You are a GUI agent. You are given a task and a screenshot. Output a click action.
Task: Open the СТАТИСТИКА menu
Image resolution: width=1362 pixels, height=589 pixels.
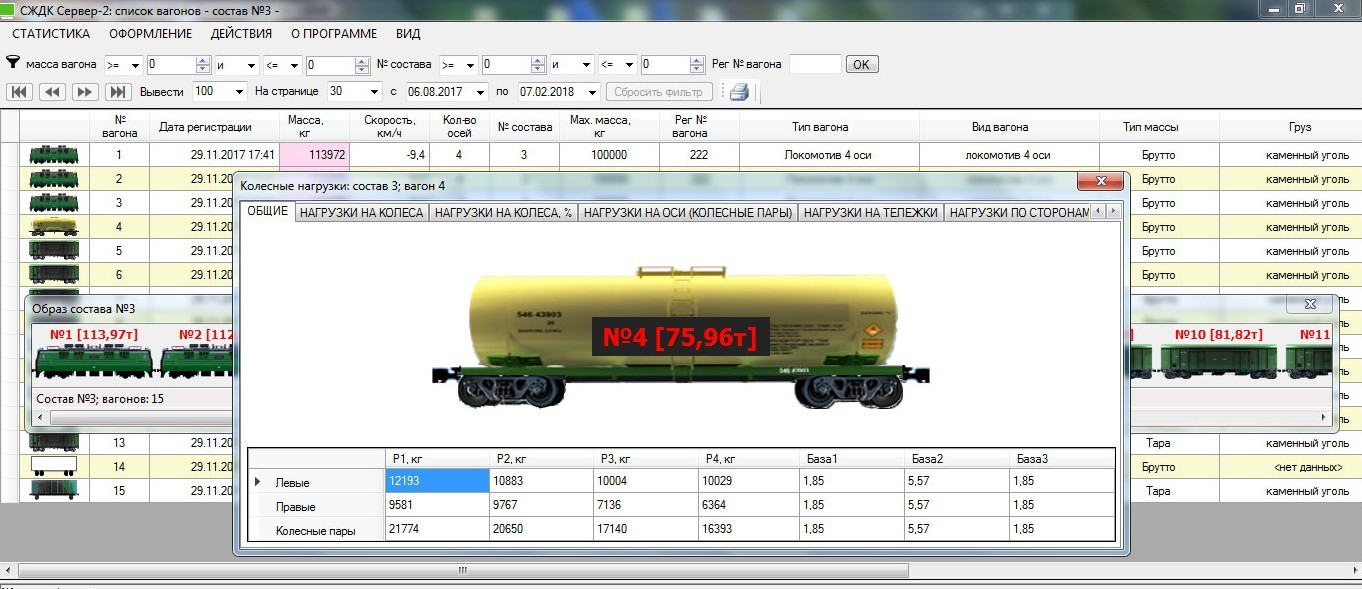coord(51,34)
